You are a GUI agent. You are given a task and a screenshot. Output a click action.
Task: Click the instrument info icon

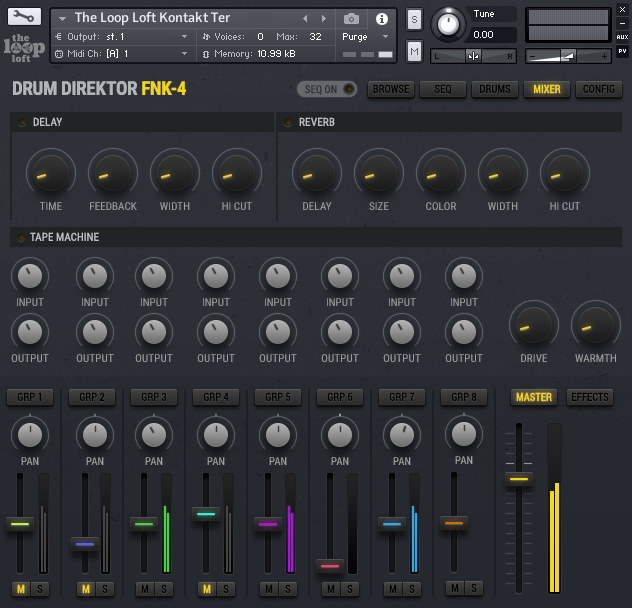coord(381,18)
